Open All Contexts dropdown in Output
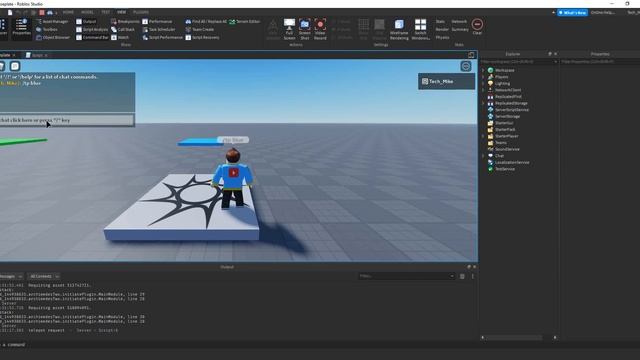640x360 pixels. tap(44, 276)
